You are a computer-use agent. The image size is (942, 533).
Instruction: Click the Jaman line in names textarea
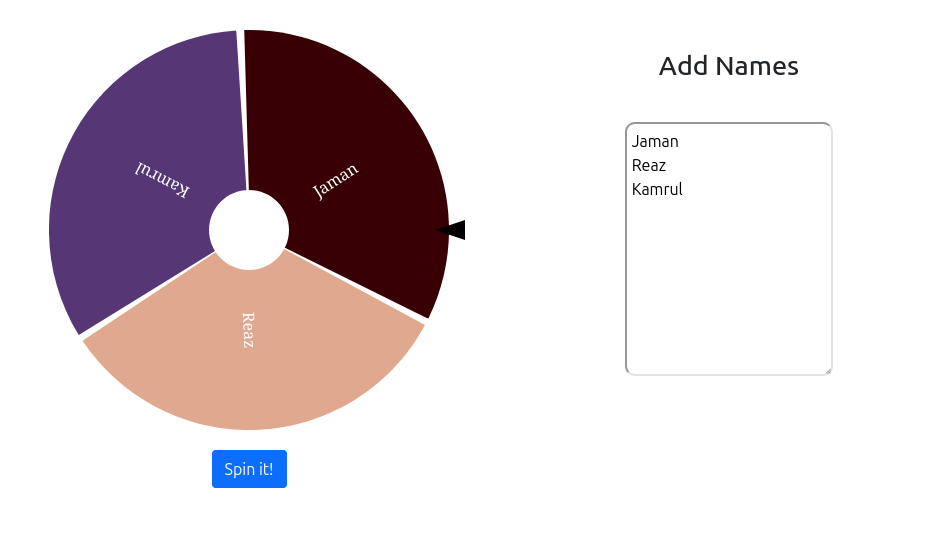[x=655, y=141]
